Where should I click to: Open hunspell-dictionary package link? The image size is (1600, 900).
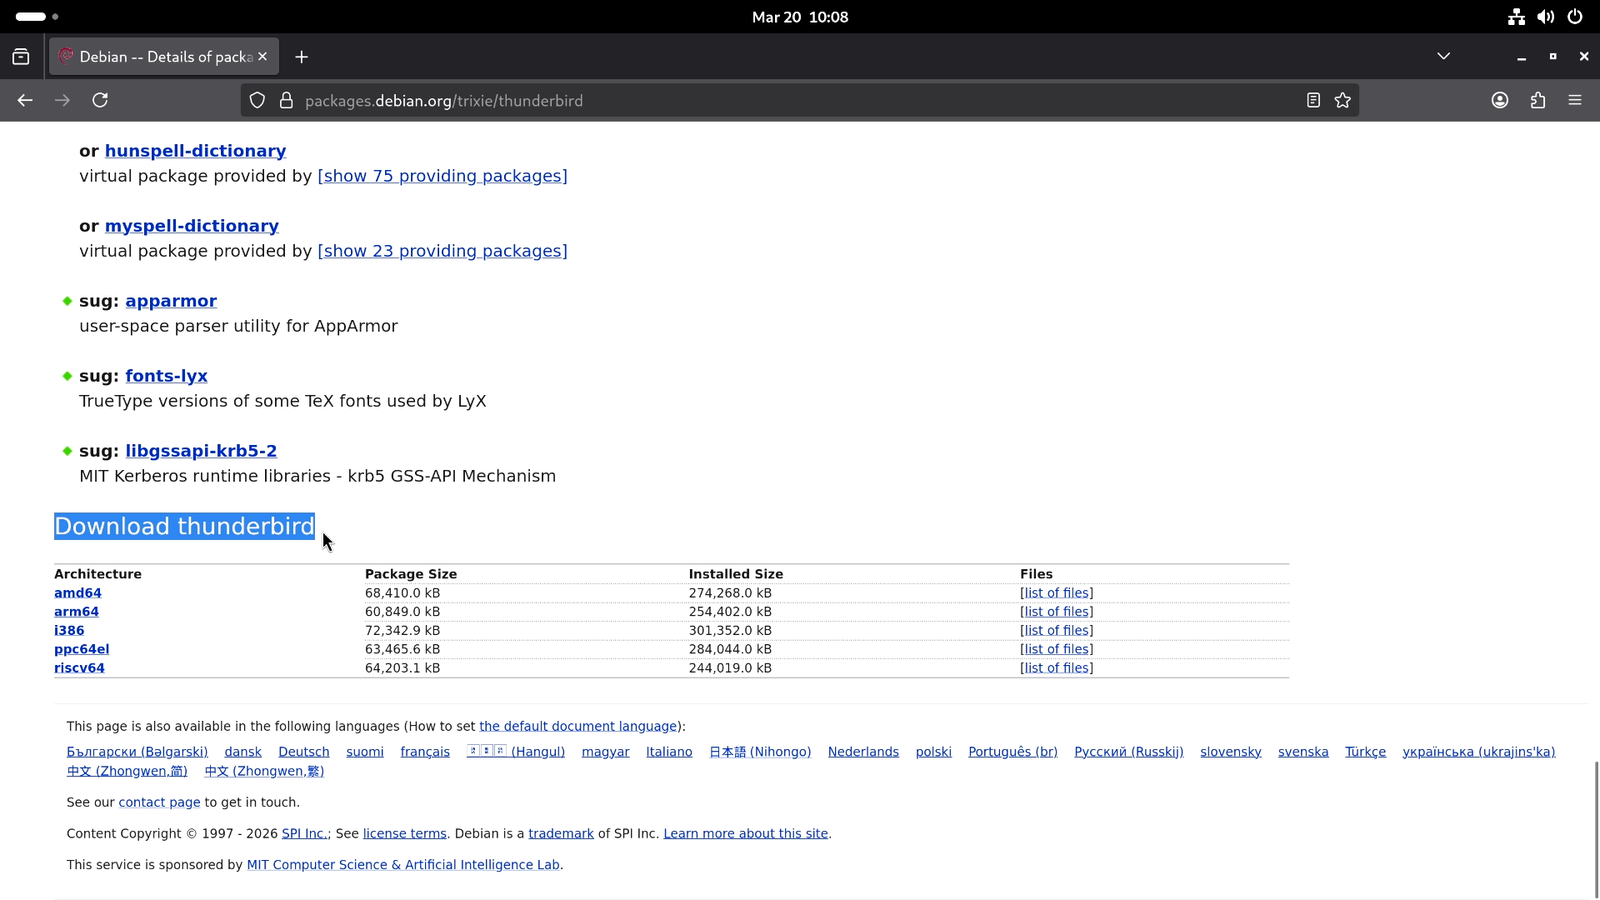point(195,151)
